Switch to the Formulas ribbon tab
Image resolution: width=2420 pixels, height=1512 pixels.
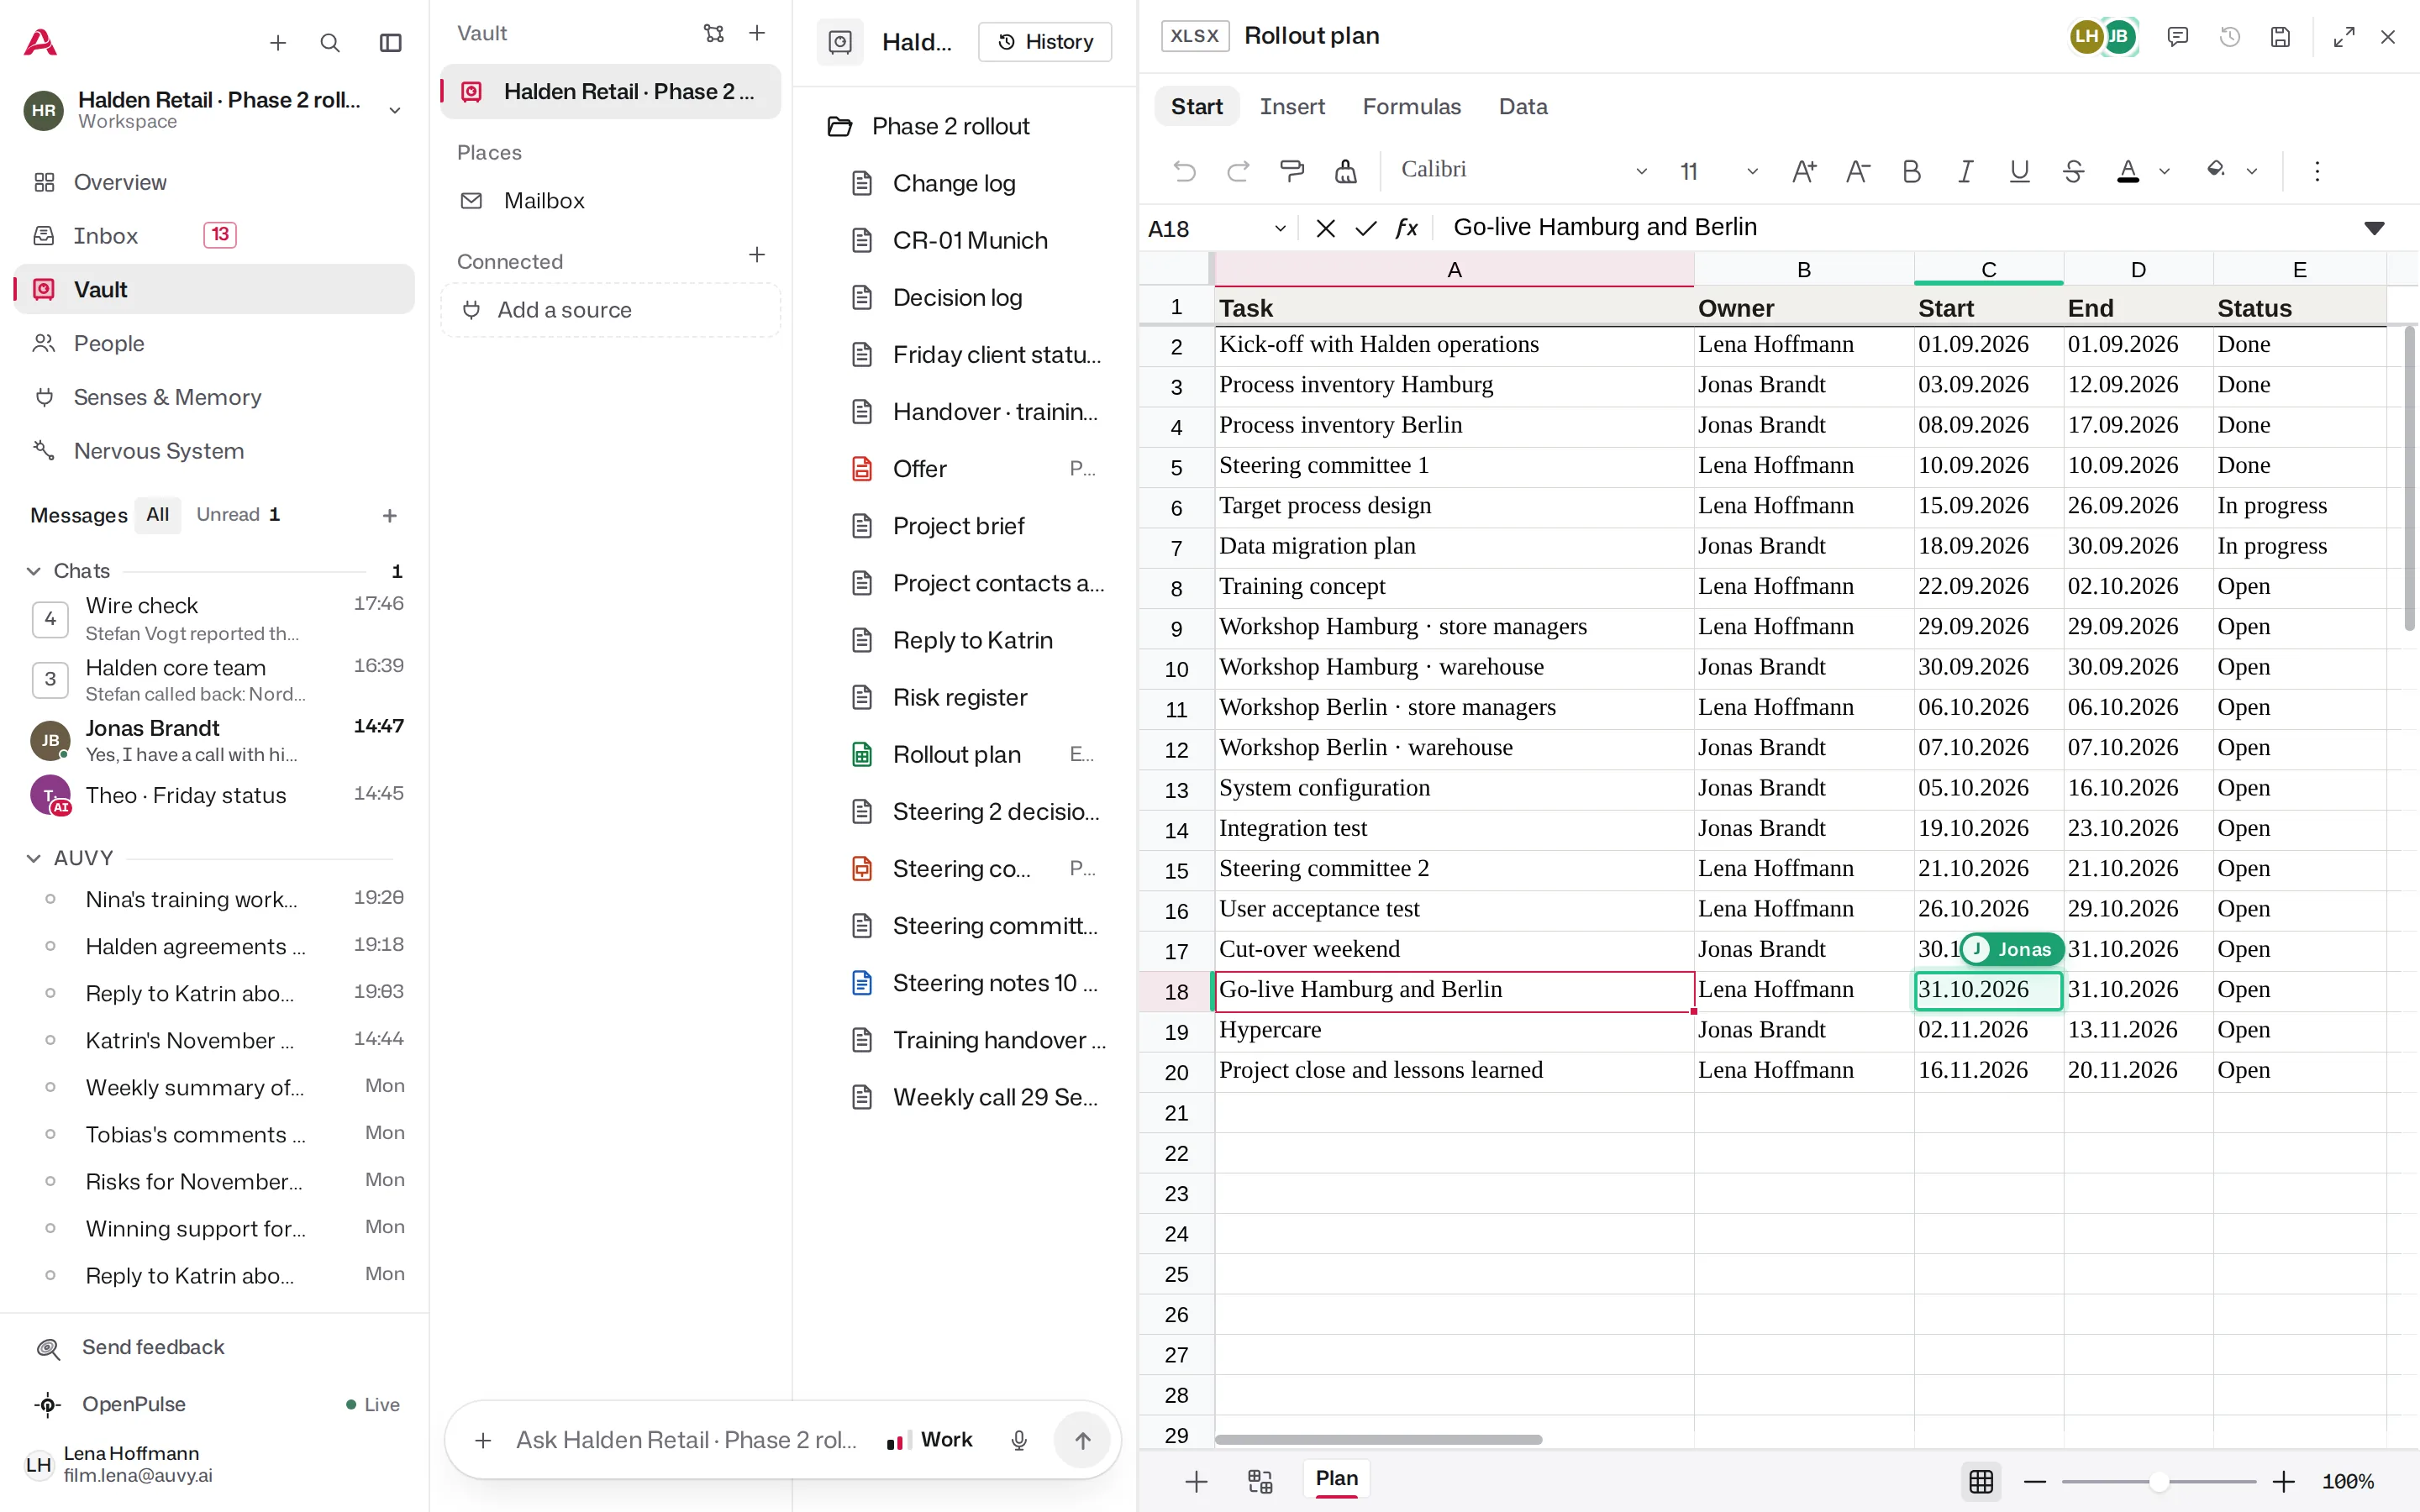1411,107
